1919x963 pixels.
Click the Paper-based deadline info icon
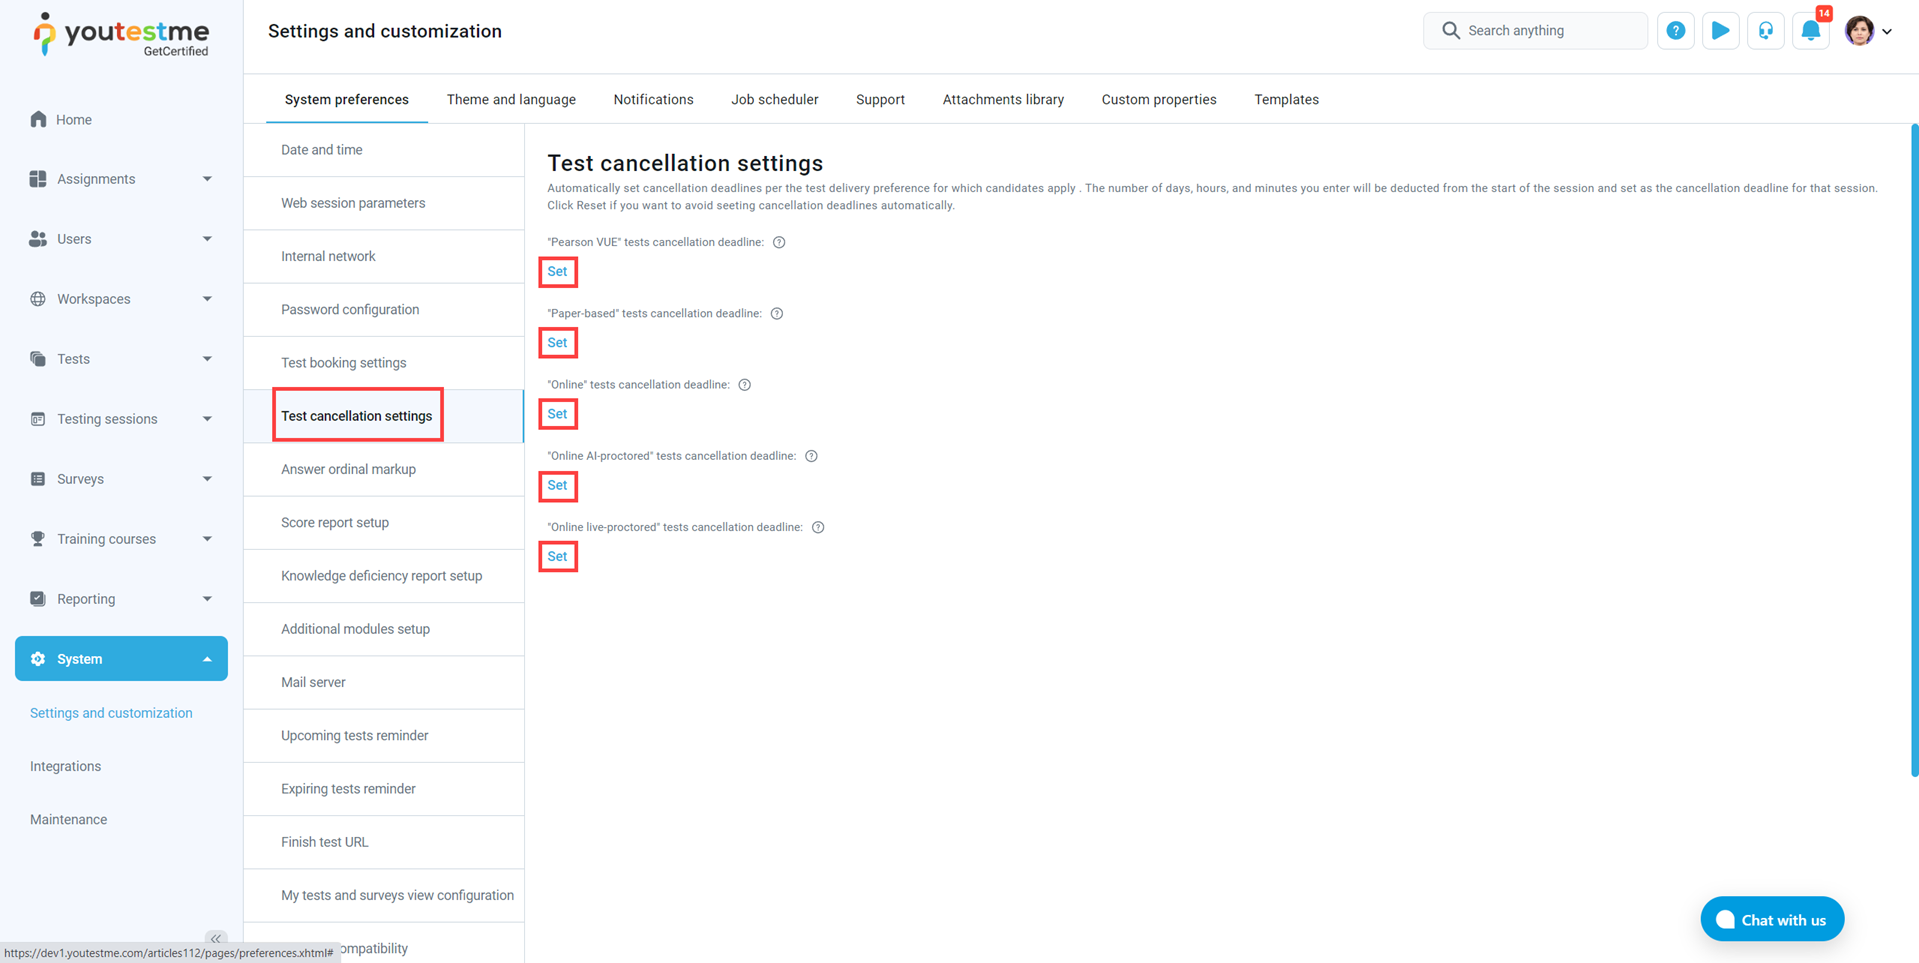[777, 314]
